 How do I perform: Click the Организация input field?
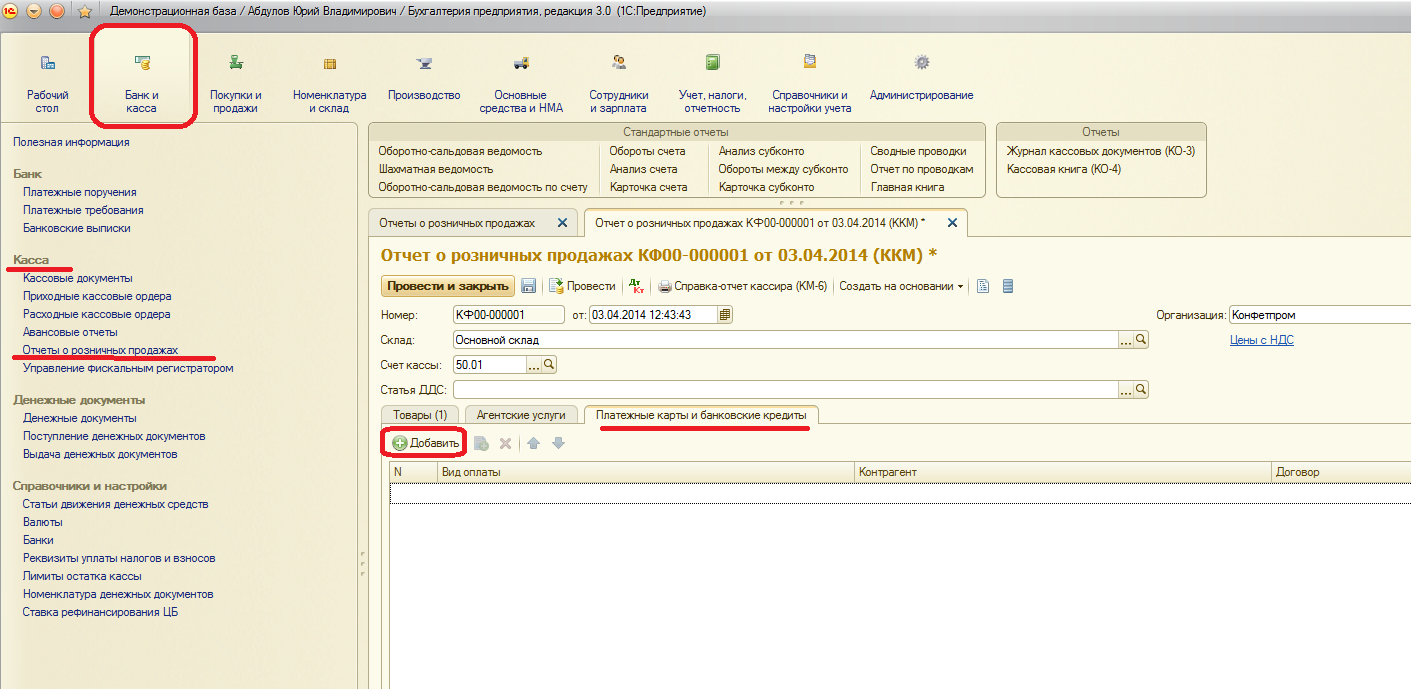point(1320,314)
